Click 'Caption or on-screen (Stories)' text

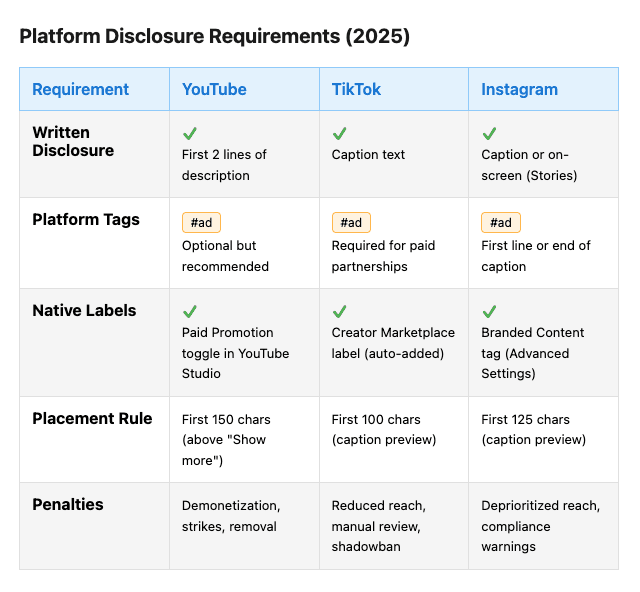pyautogui.click(x=529, y=165)
